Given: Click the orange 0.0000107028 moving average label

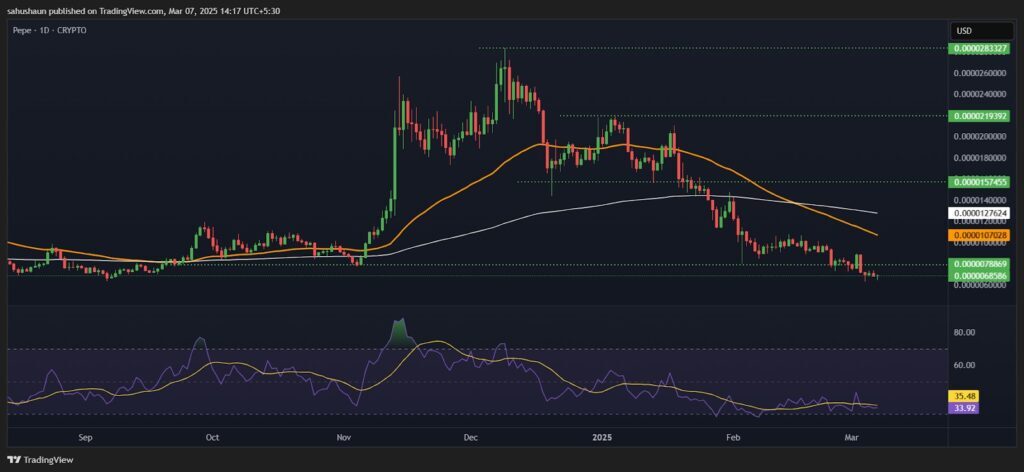Looking at the screenshot, I should point(980,235).
